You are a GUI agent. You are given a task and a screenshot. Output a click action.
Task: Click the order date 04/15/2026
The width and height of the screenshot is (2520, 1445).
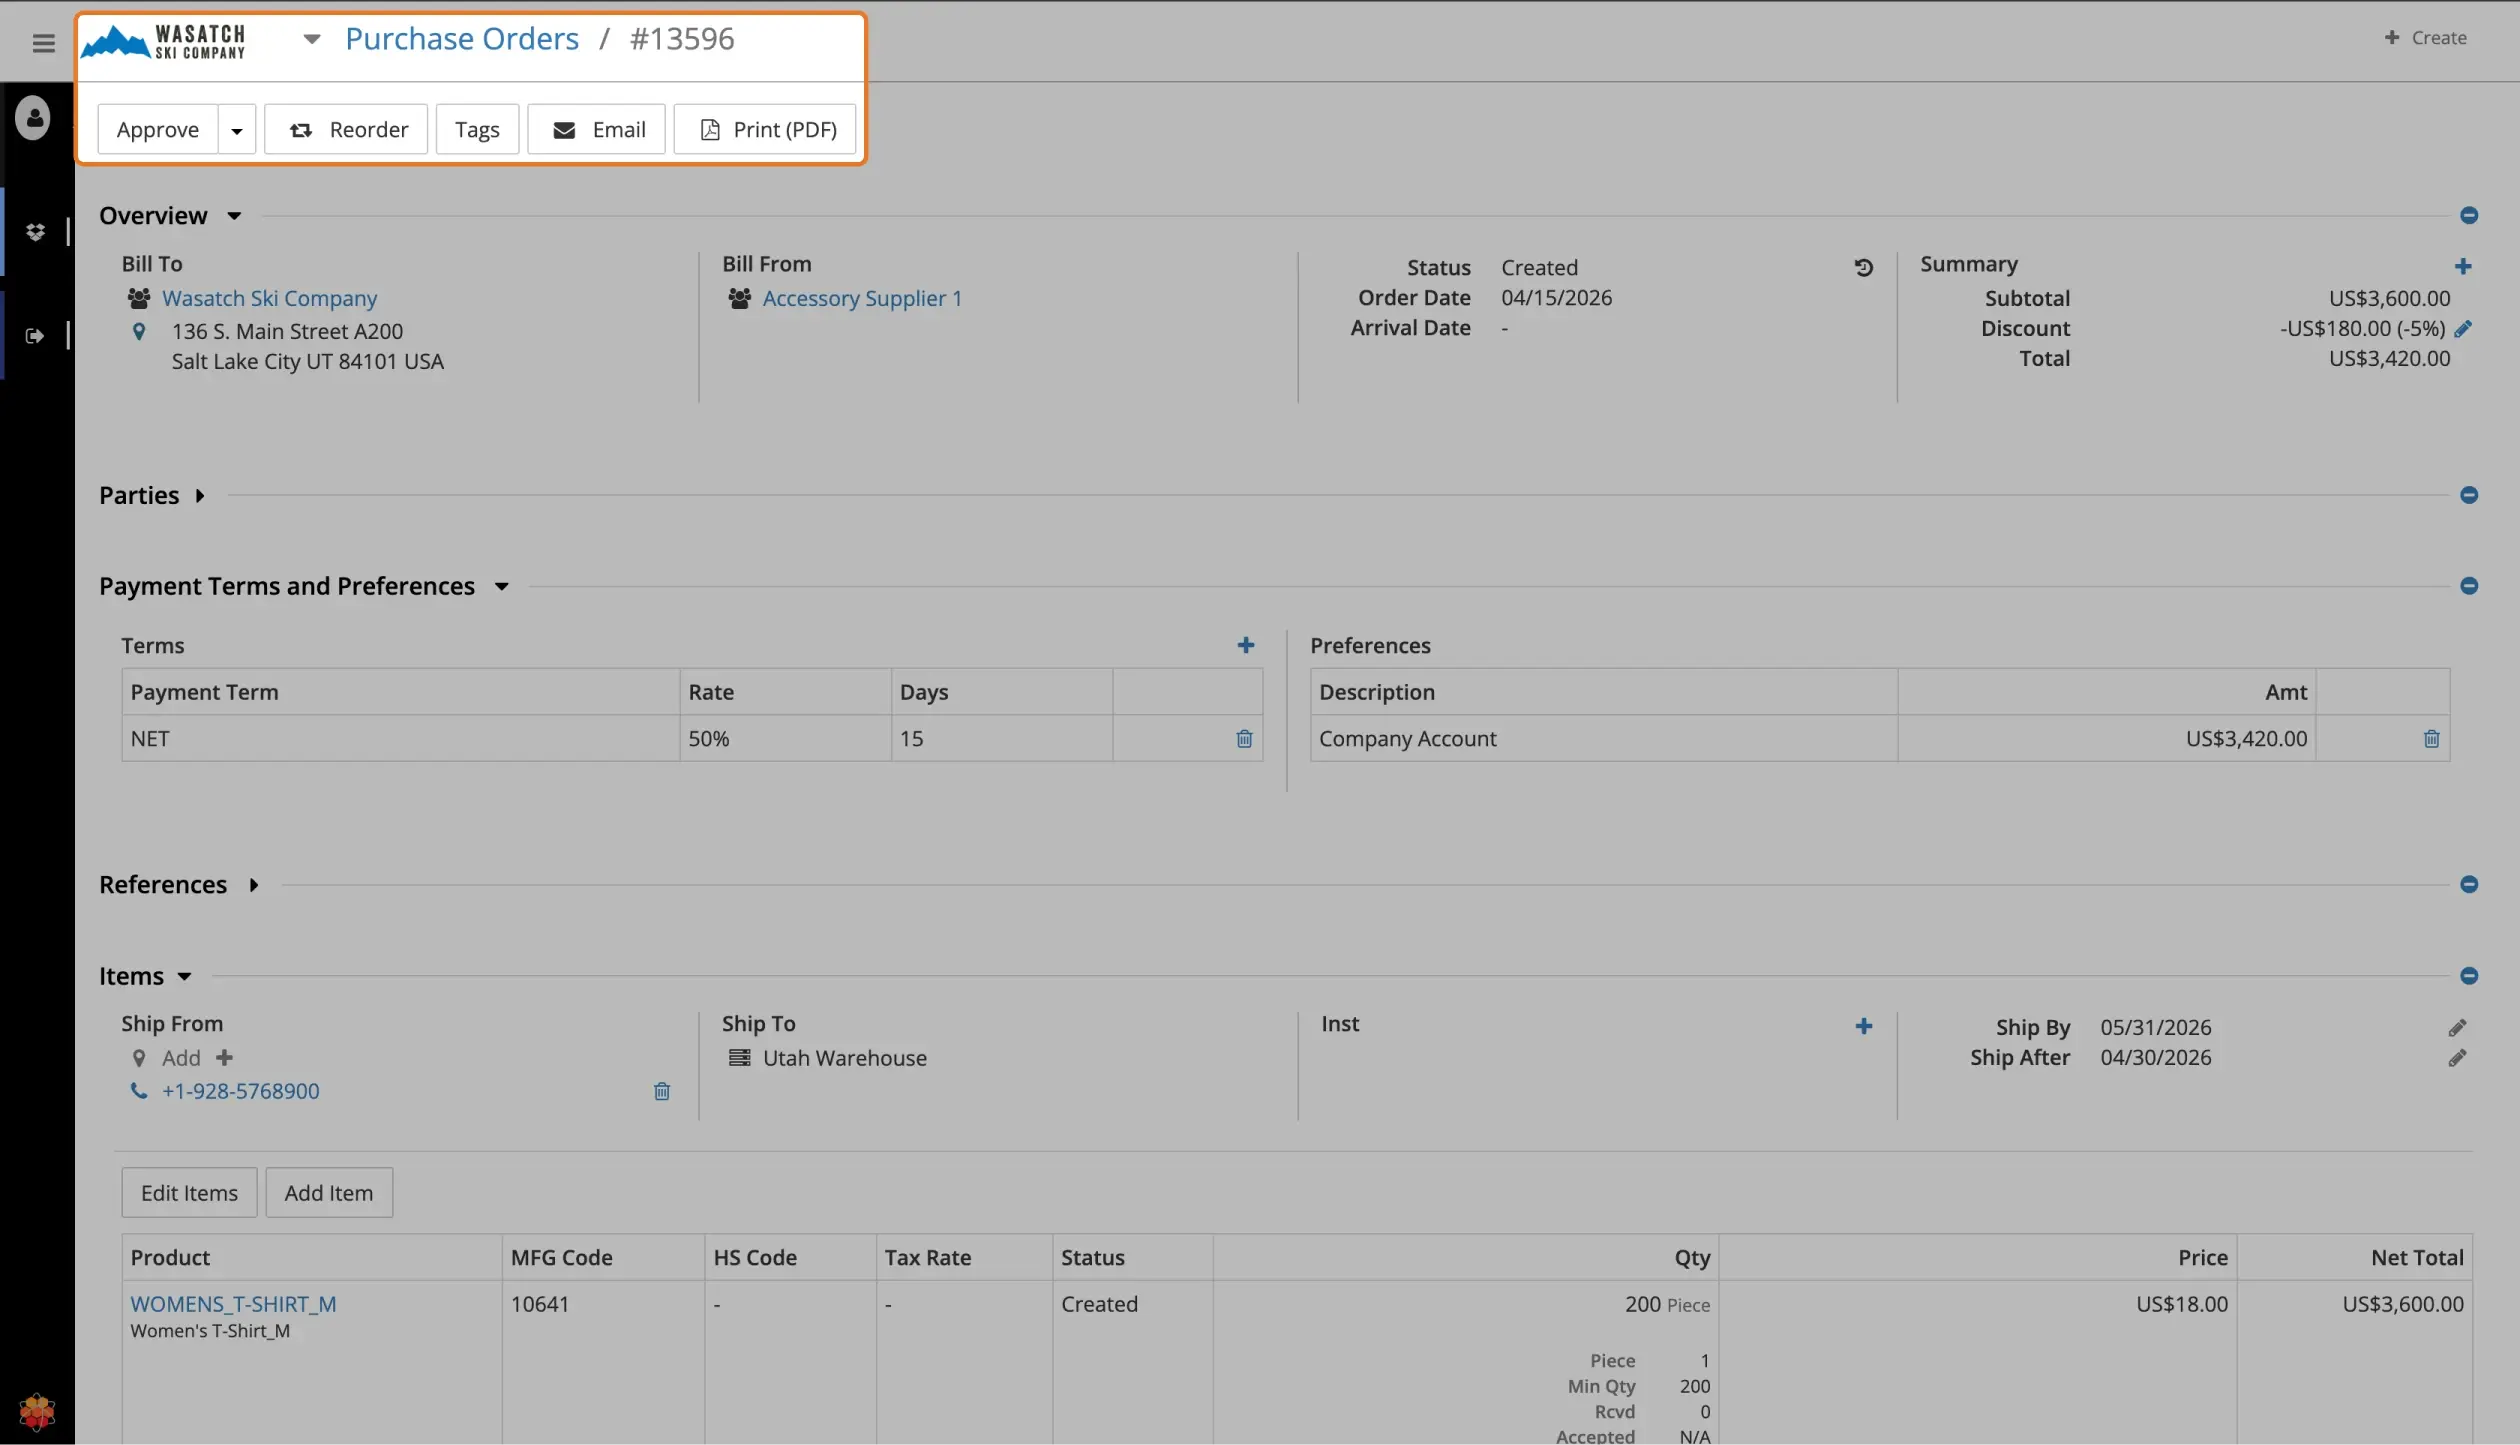point(1556,298)
